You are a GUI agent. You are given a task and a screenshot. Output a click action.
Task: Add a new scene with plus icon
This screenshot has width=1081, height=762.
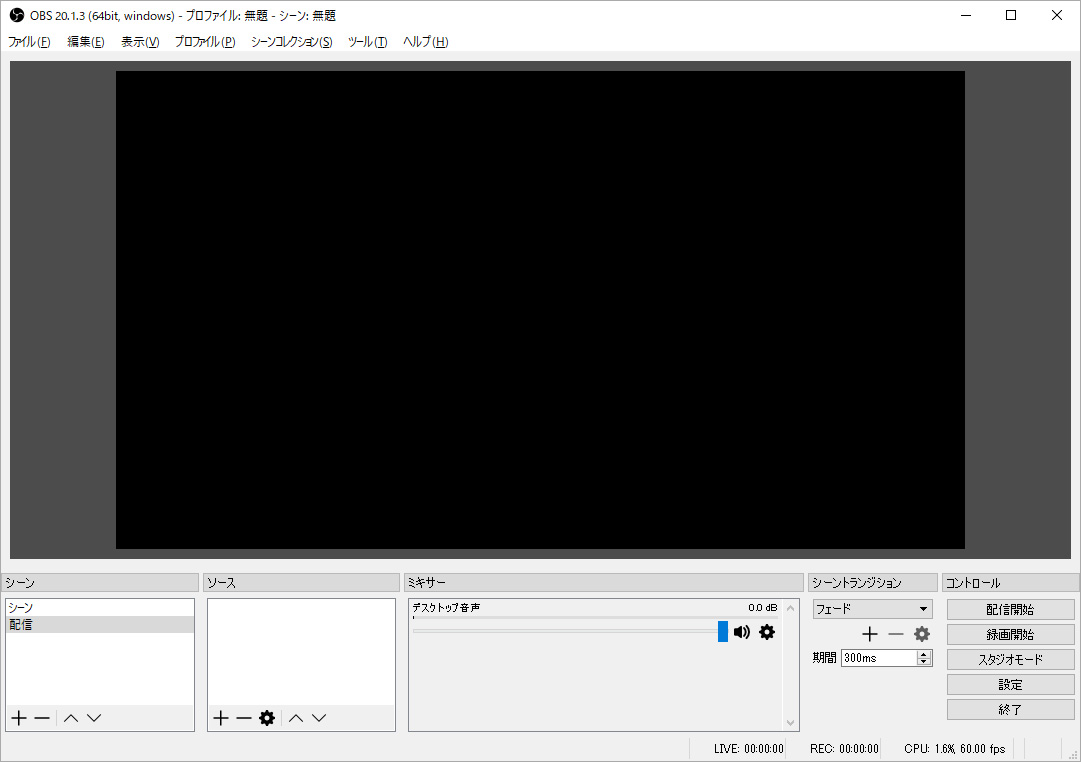coord(19,718)
